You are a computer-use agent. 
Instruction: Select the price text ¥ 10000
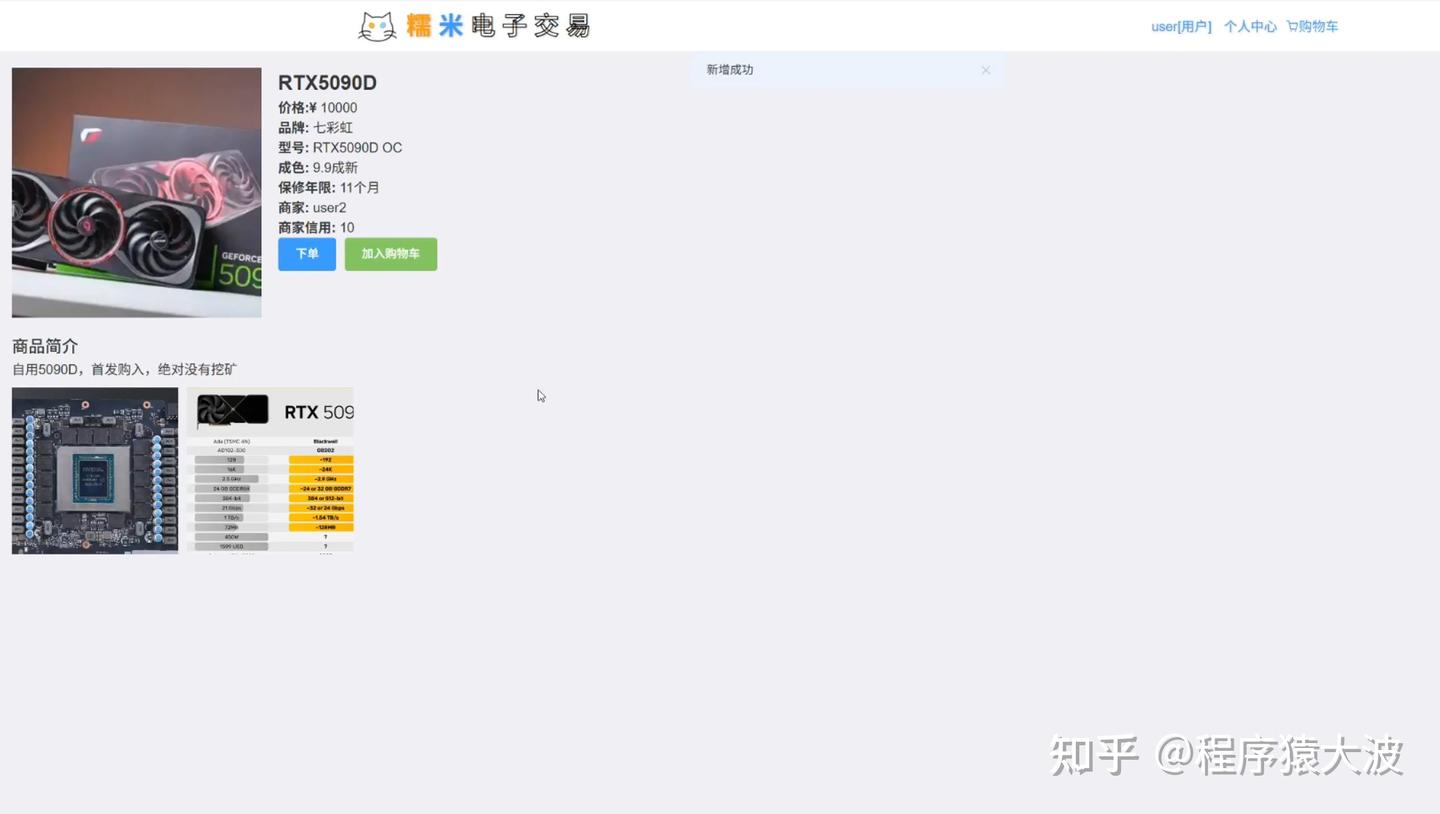coord(333,108)
